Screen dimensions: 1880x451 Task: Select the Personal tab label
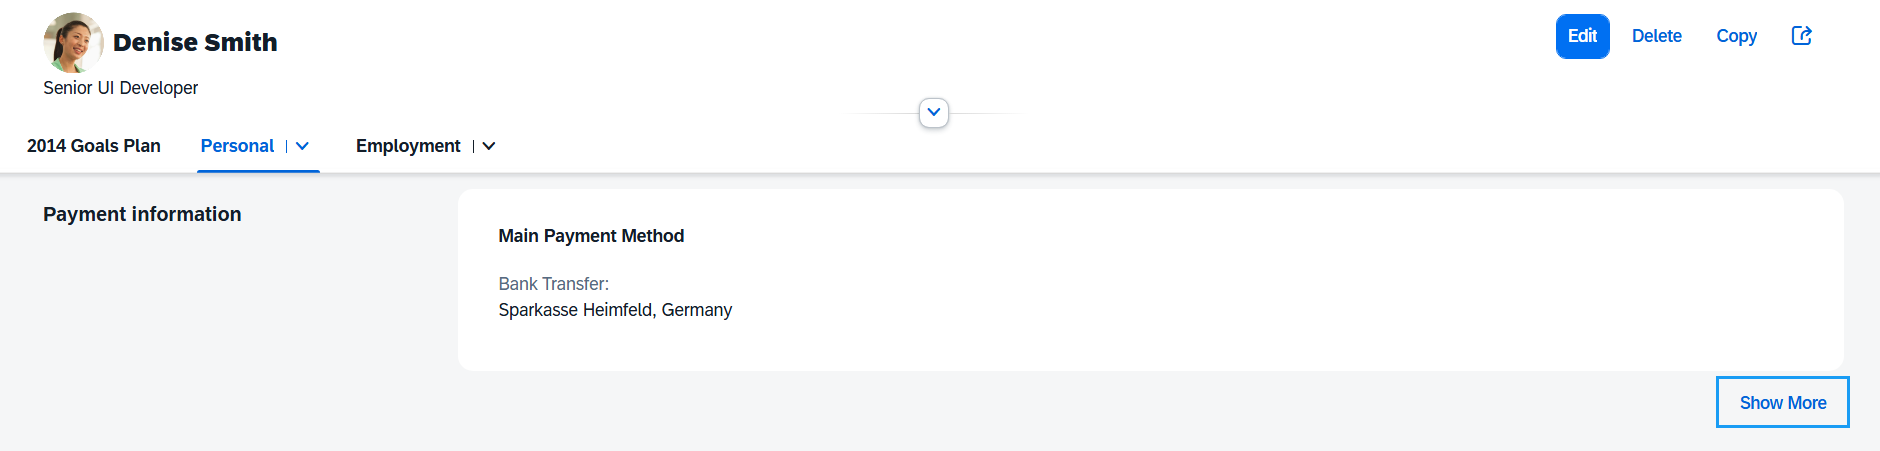coord(237,146)
